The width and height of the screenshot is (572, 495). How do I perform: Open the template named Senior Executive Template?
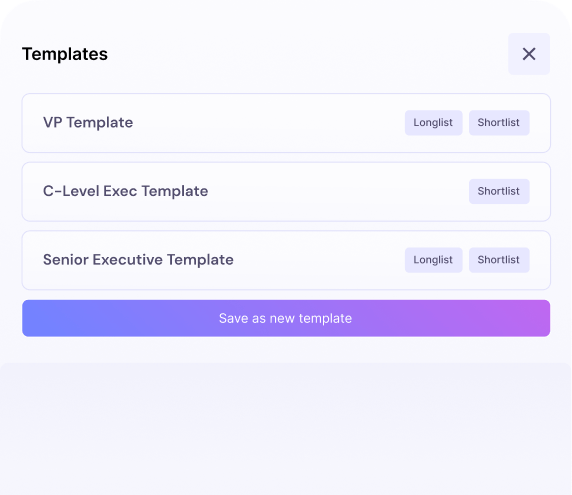click(x=138, y=260)
